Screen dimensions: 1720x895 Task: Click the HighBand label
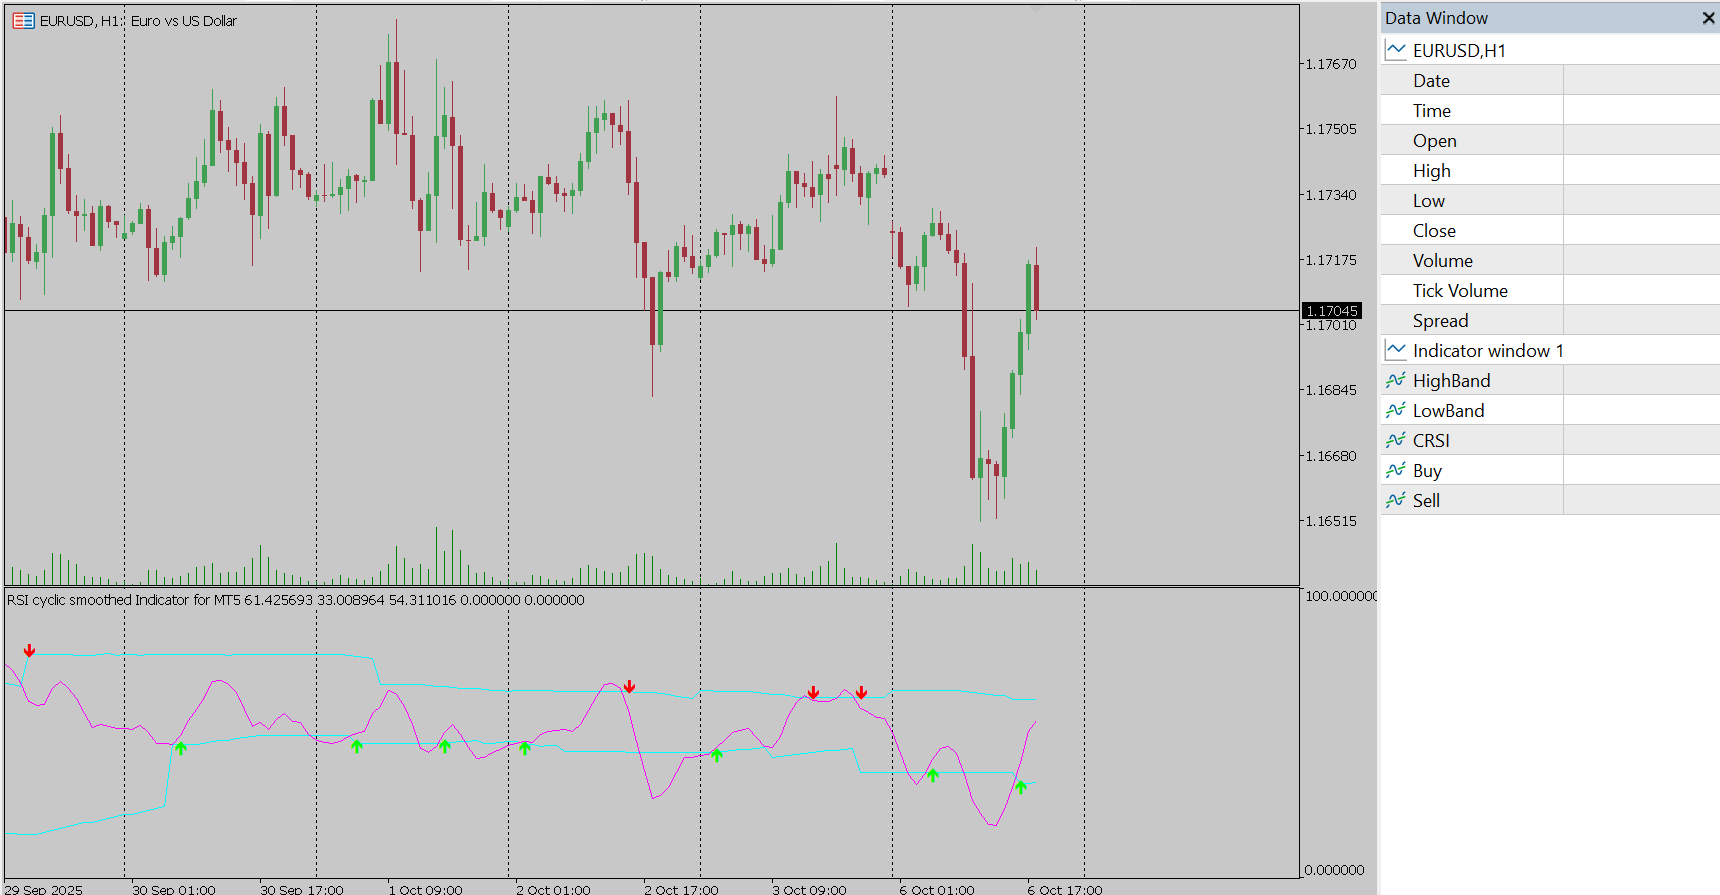click(x=1451, y=381)
